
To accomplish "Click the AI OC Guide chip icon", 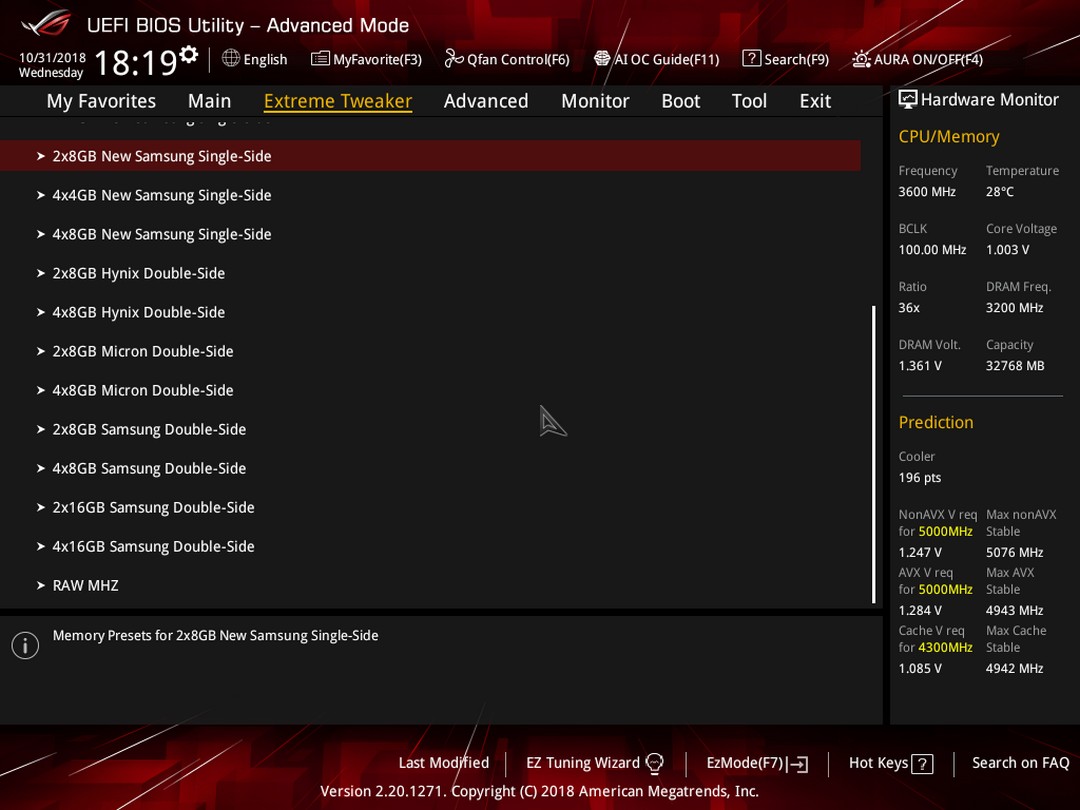I will pos(601,59).
